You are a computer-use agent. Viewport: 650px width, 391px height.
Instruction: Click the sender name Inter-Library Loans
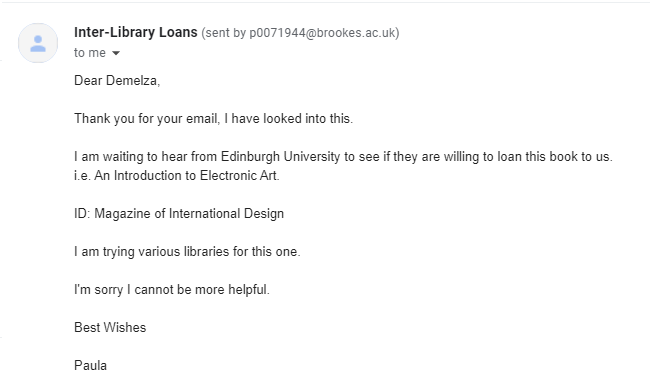click(x=136, y=32)
